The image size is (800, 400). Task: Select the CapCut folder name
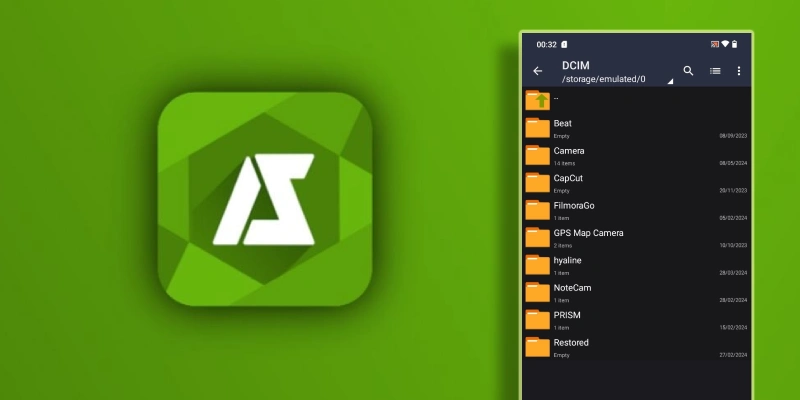click(568, 178)
